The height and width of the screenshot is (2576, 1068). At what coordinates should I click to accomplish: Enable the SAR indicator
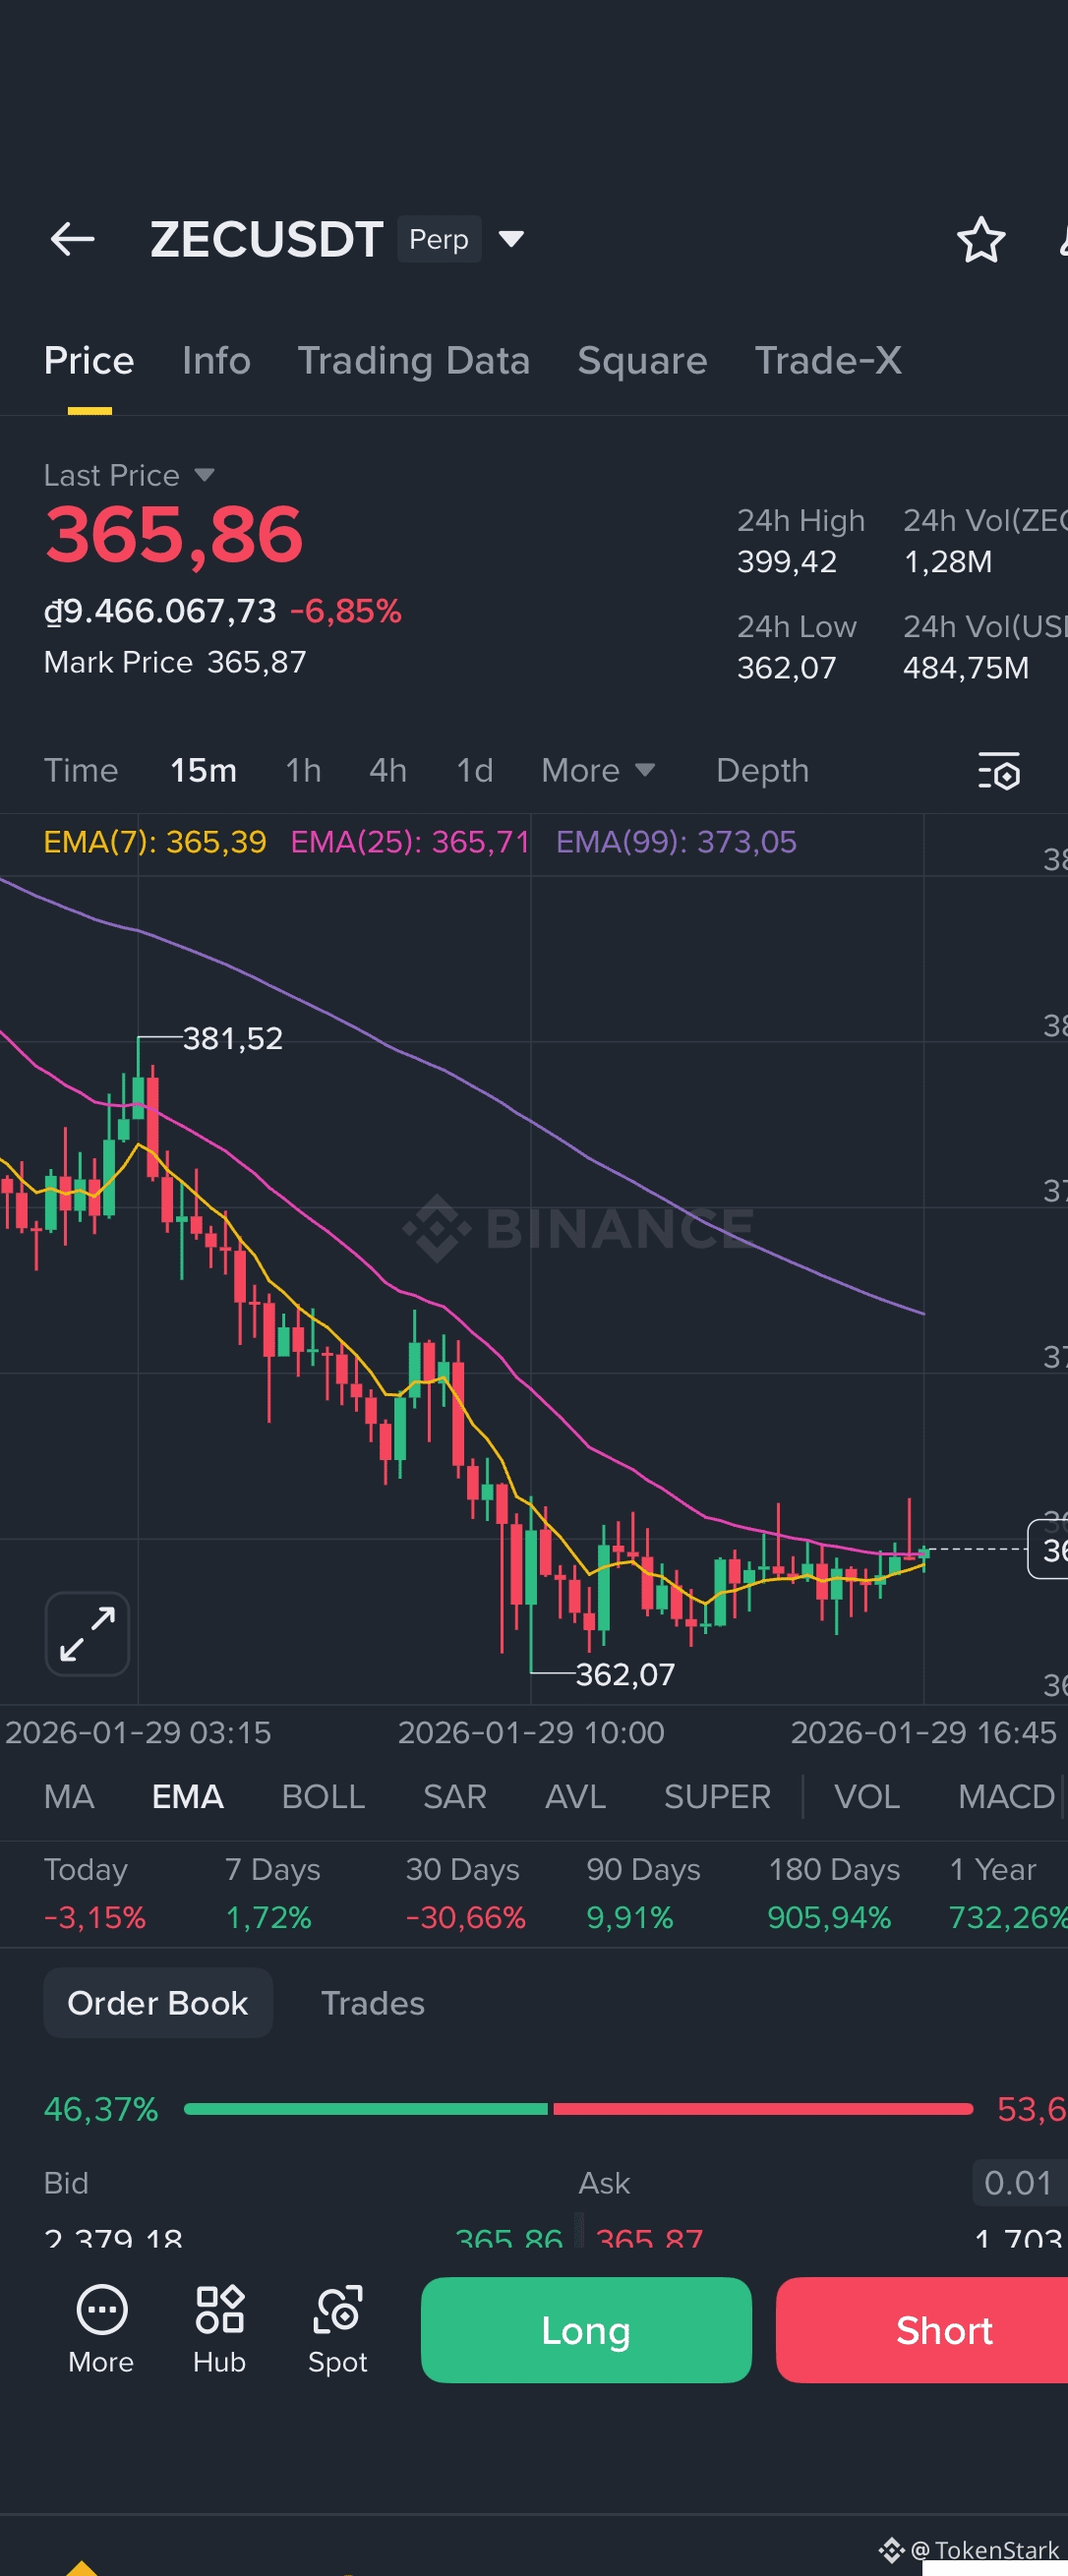pos(454,1796)
